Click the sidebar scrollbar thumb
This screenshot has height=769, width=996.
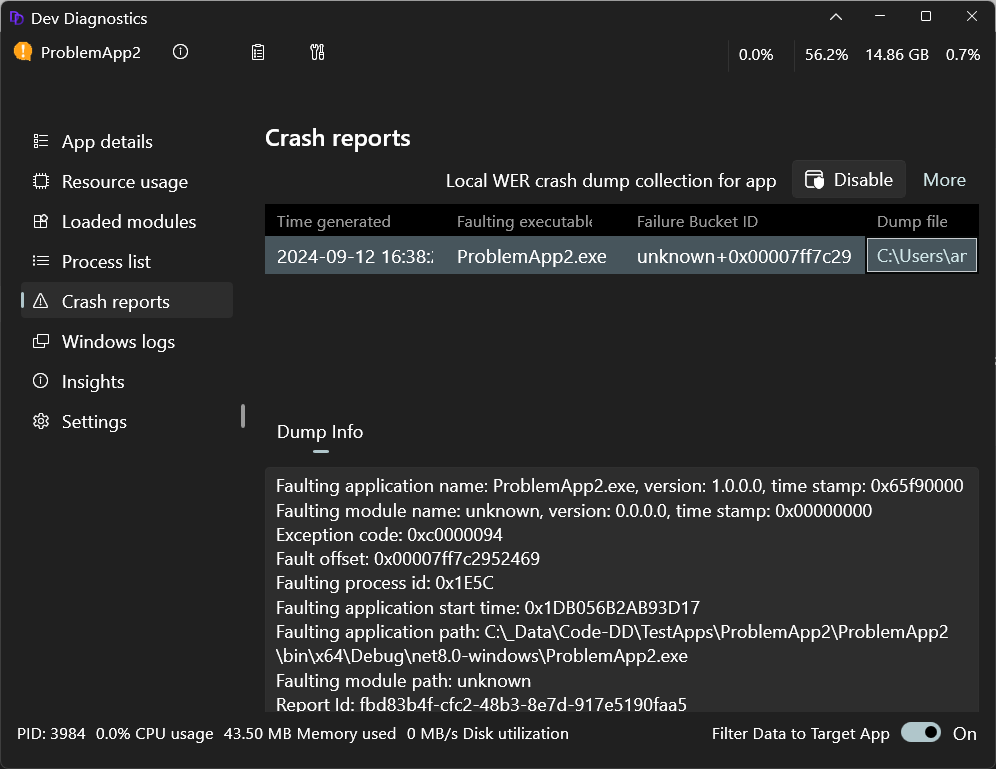243,416
